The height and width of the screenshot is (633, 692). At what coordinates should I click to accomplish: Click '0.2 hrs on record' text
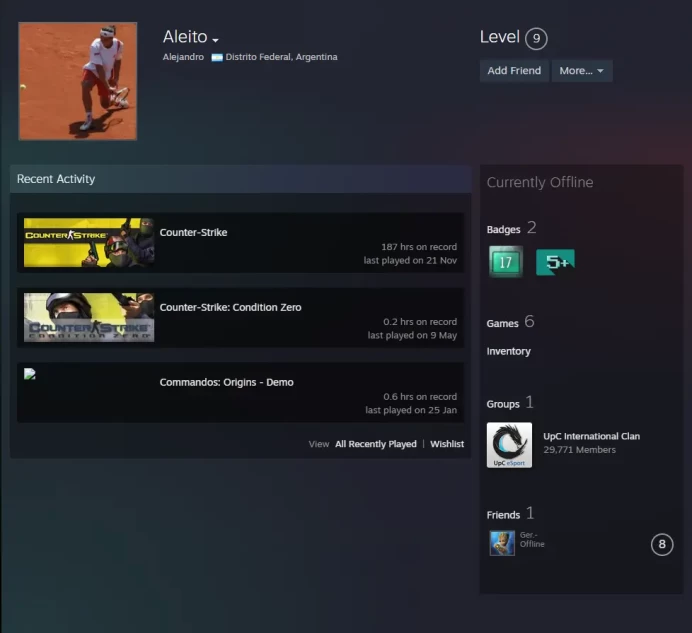click(x=420, y=322)
